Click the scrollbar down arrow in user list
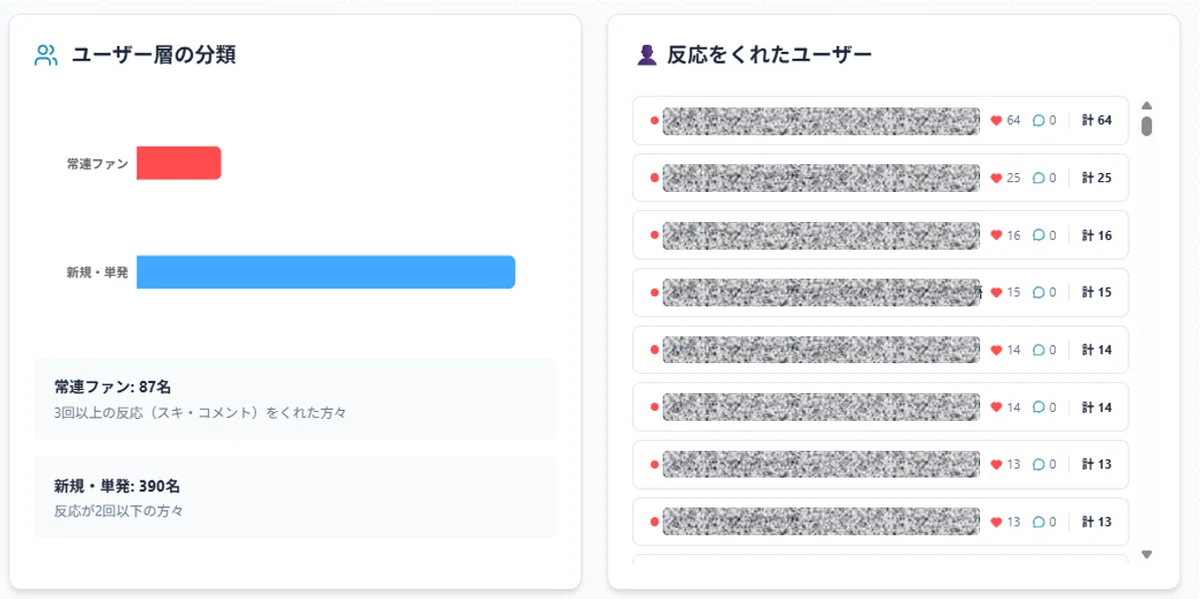 pyautogui.click(x=1147, y=554)
